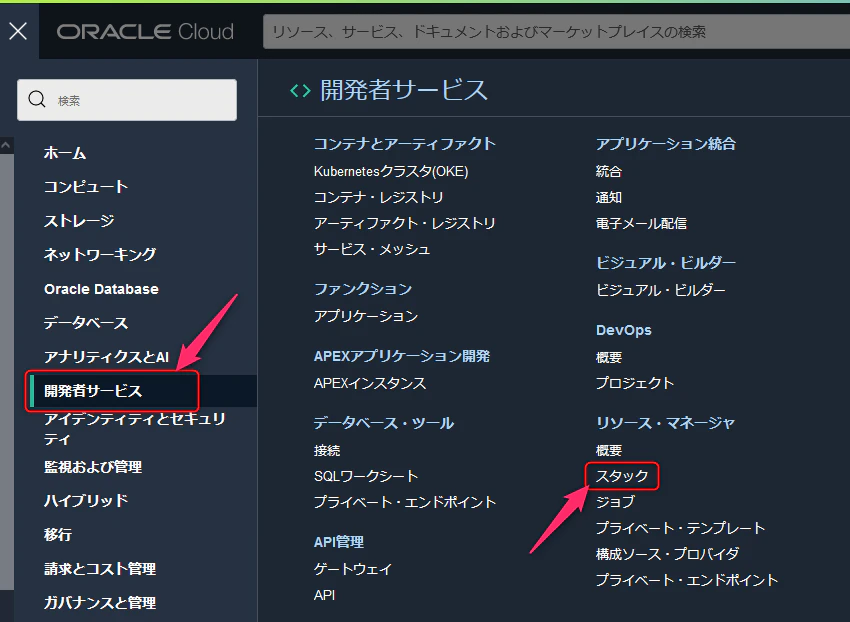Open アーティファクト・レジストリ link
Viewport: 850px width, 622px height.
pyautogui.click(x=405, y=223)
